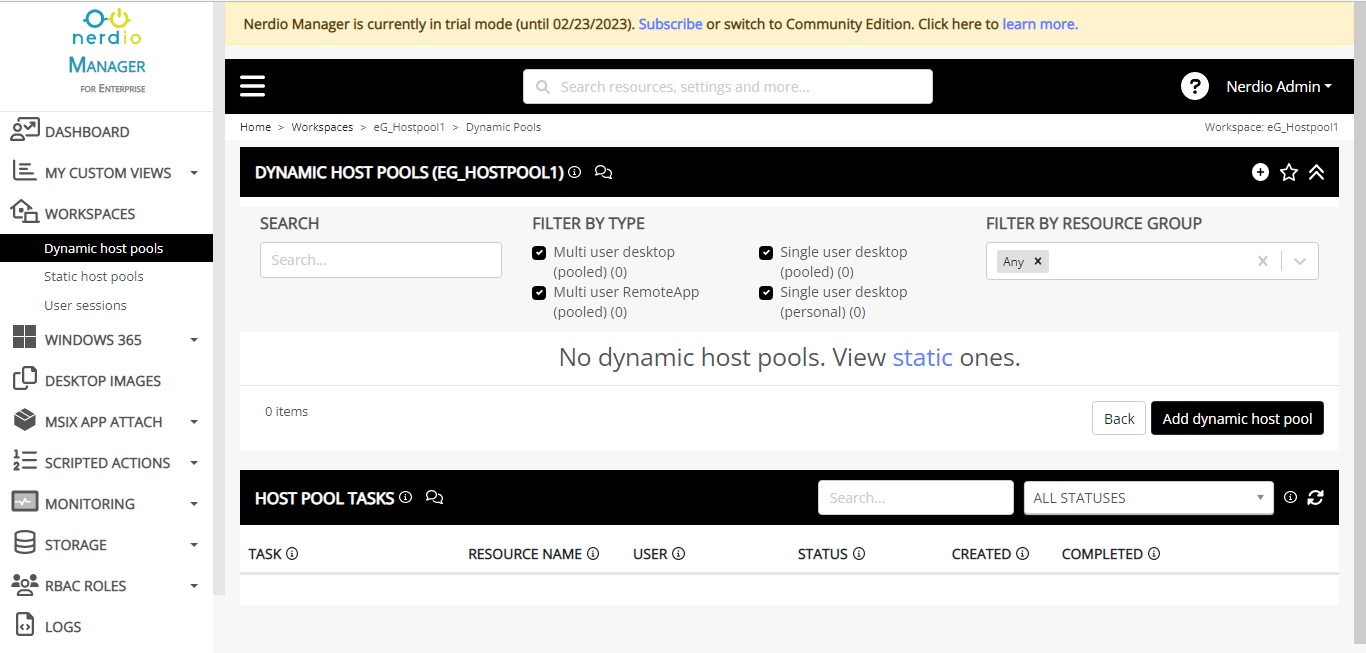Open resource group filter dropdown arrow
The height and width of the screenshot is (653, 1366).
[x=1300, y=261]
